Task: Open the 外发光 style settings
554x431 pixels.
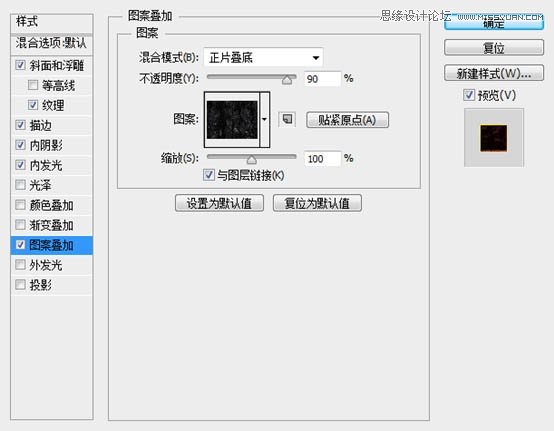Action: click(x=46, y=265)
